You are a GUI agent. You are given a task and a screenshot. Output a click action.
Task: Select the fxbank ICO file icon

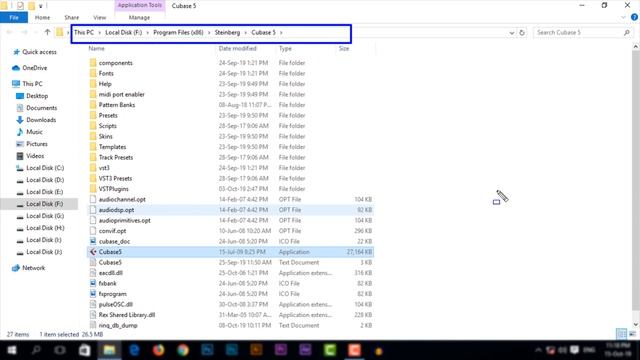coord(93,283)
